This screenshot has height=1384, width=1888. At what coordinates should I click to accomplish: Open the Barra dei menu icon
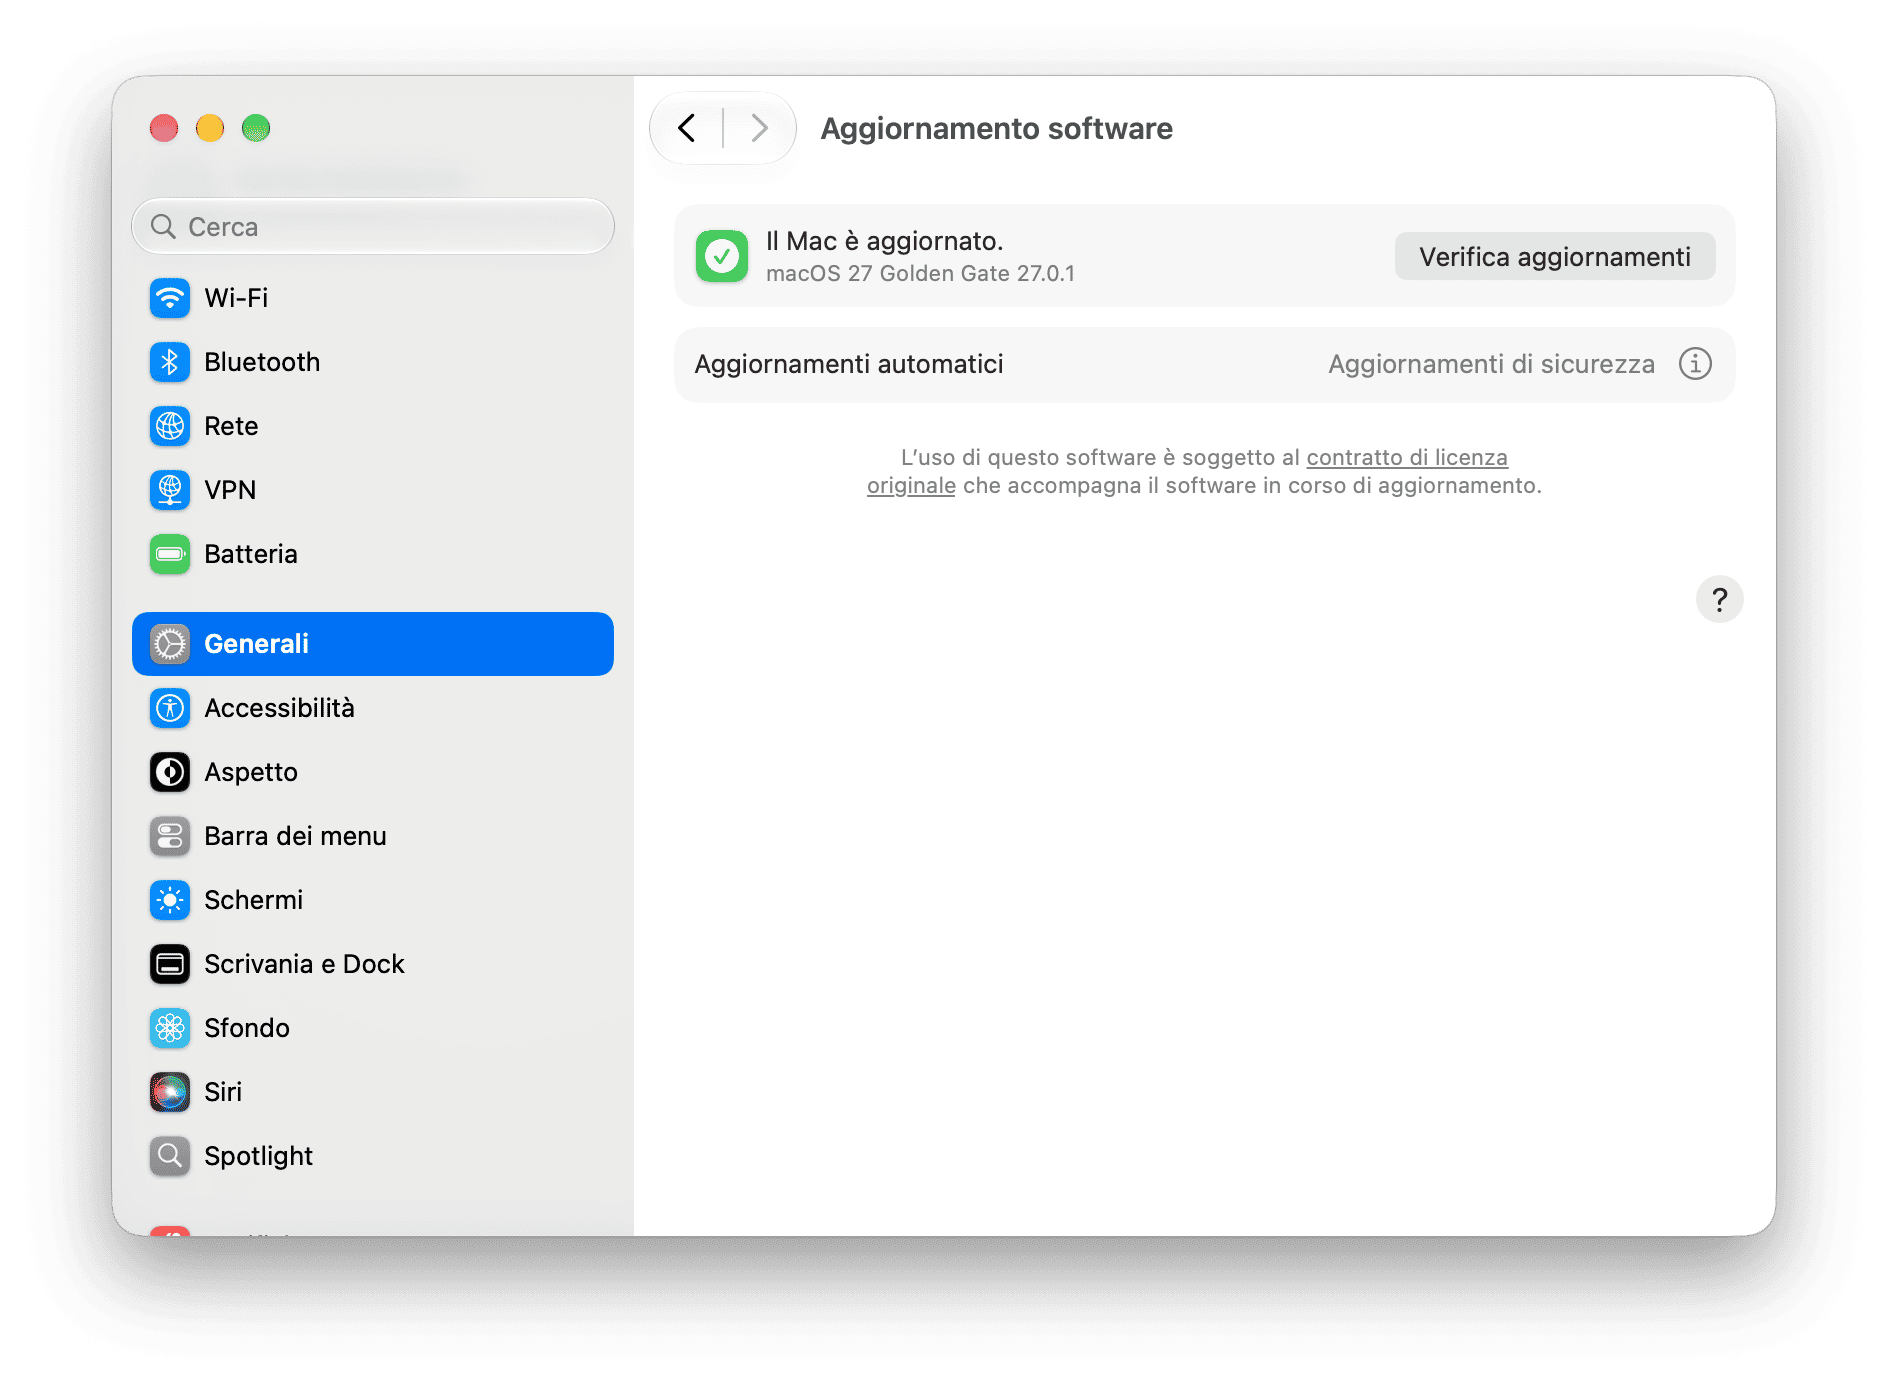pyautogui.click(x=170, y=836)
